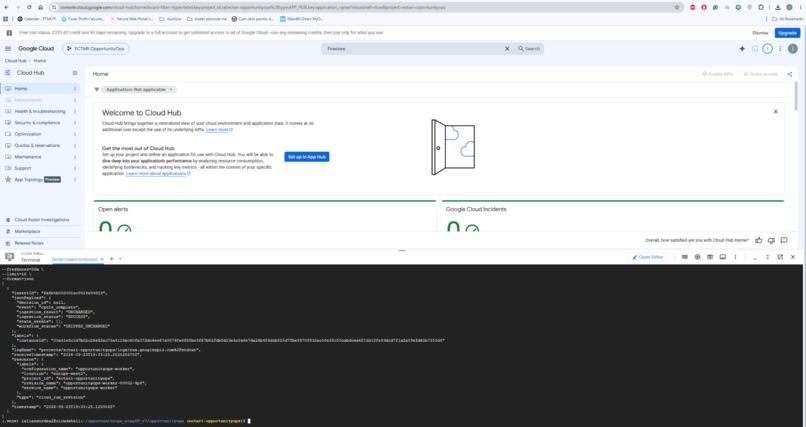Open Optimization in the sidebar
806x427 pixels.
tap(40, 134)
